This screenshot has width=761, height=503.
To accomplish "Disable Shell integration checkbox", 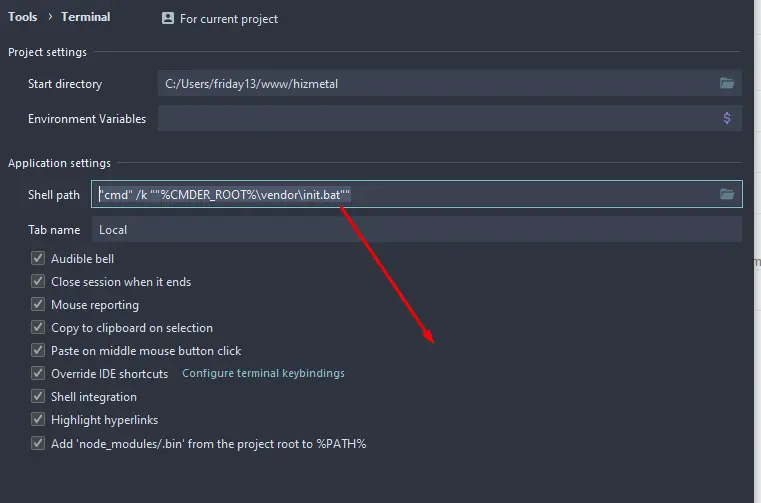I will pos(38,396).
